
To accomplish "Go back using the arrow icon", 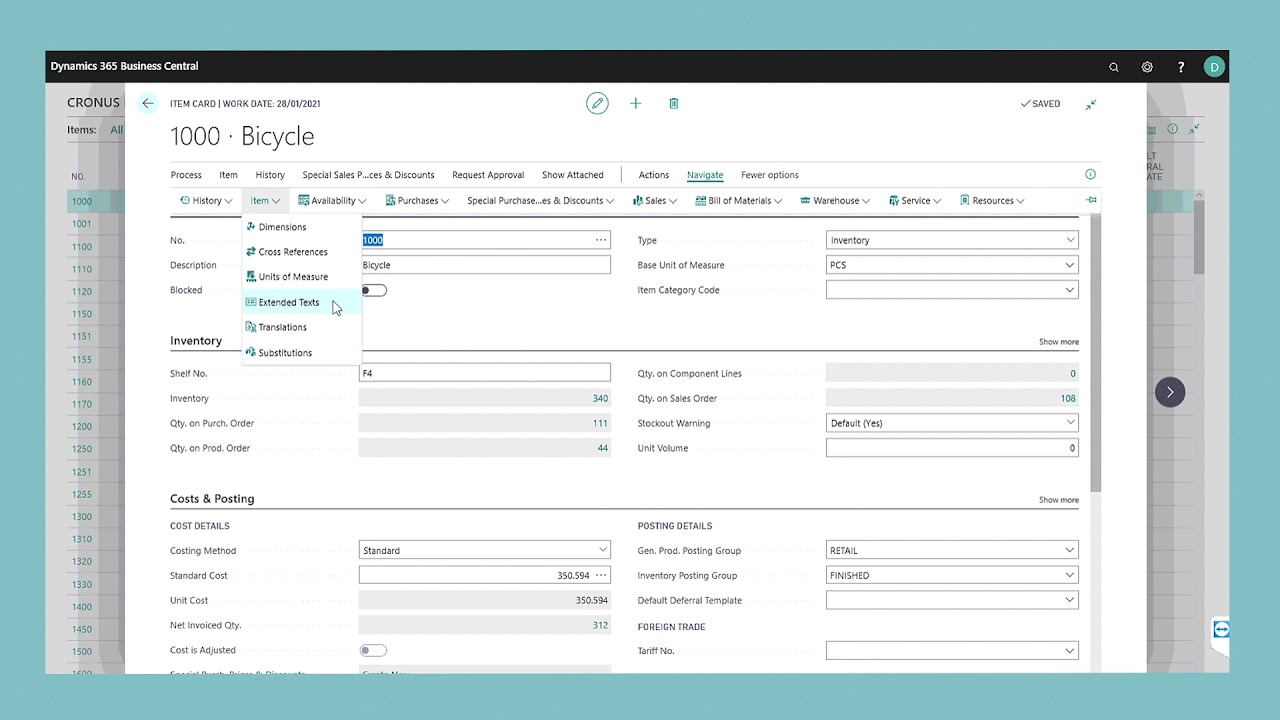I will pyautogui.click(x=148, y=103).
